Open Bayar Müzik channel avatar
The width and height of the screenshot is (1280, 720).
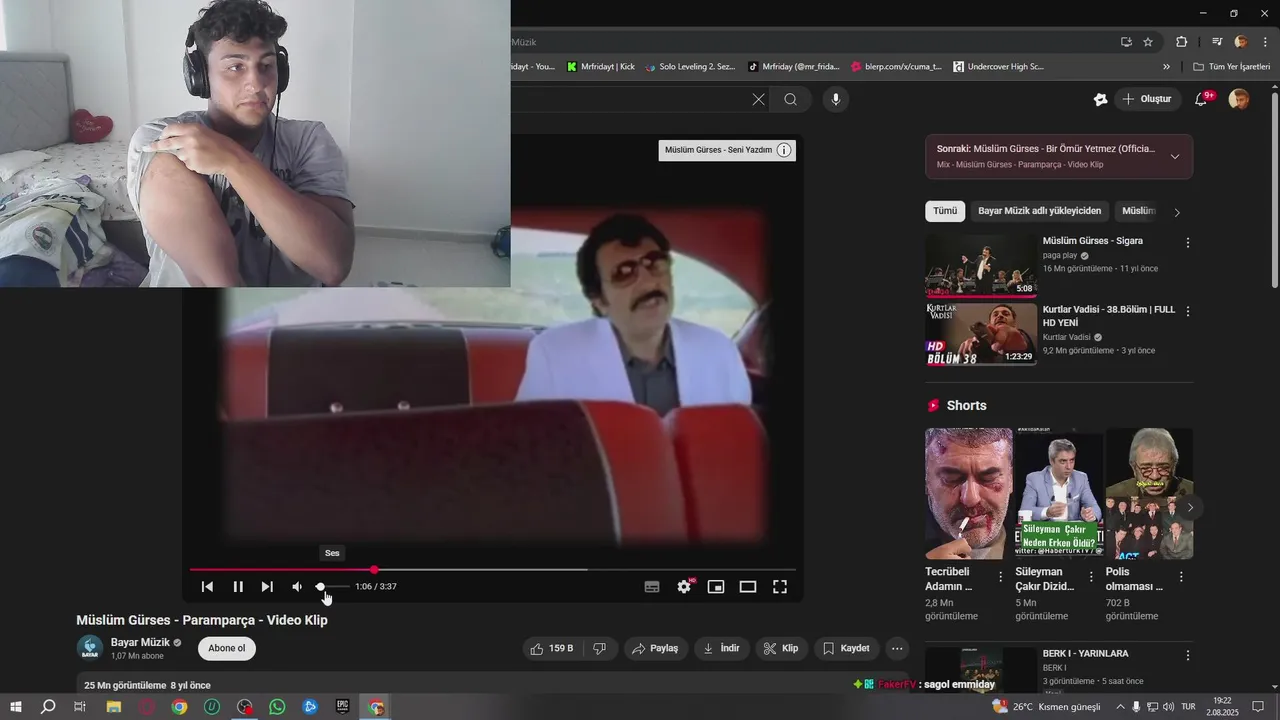coord(90,648)
